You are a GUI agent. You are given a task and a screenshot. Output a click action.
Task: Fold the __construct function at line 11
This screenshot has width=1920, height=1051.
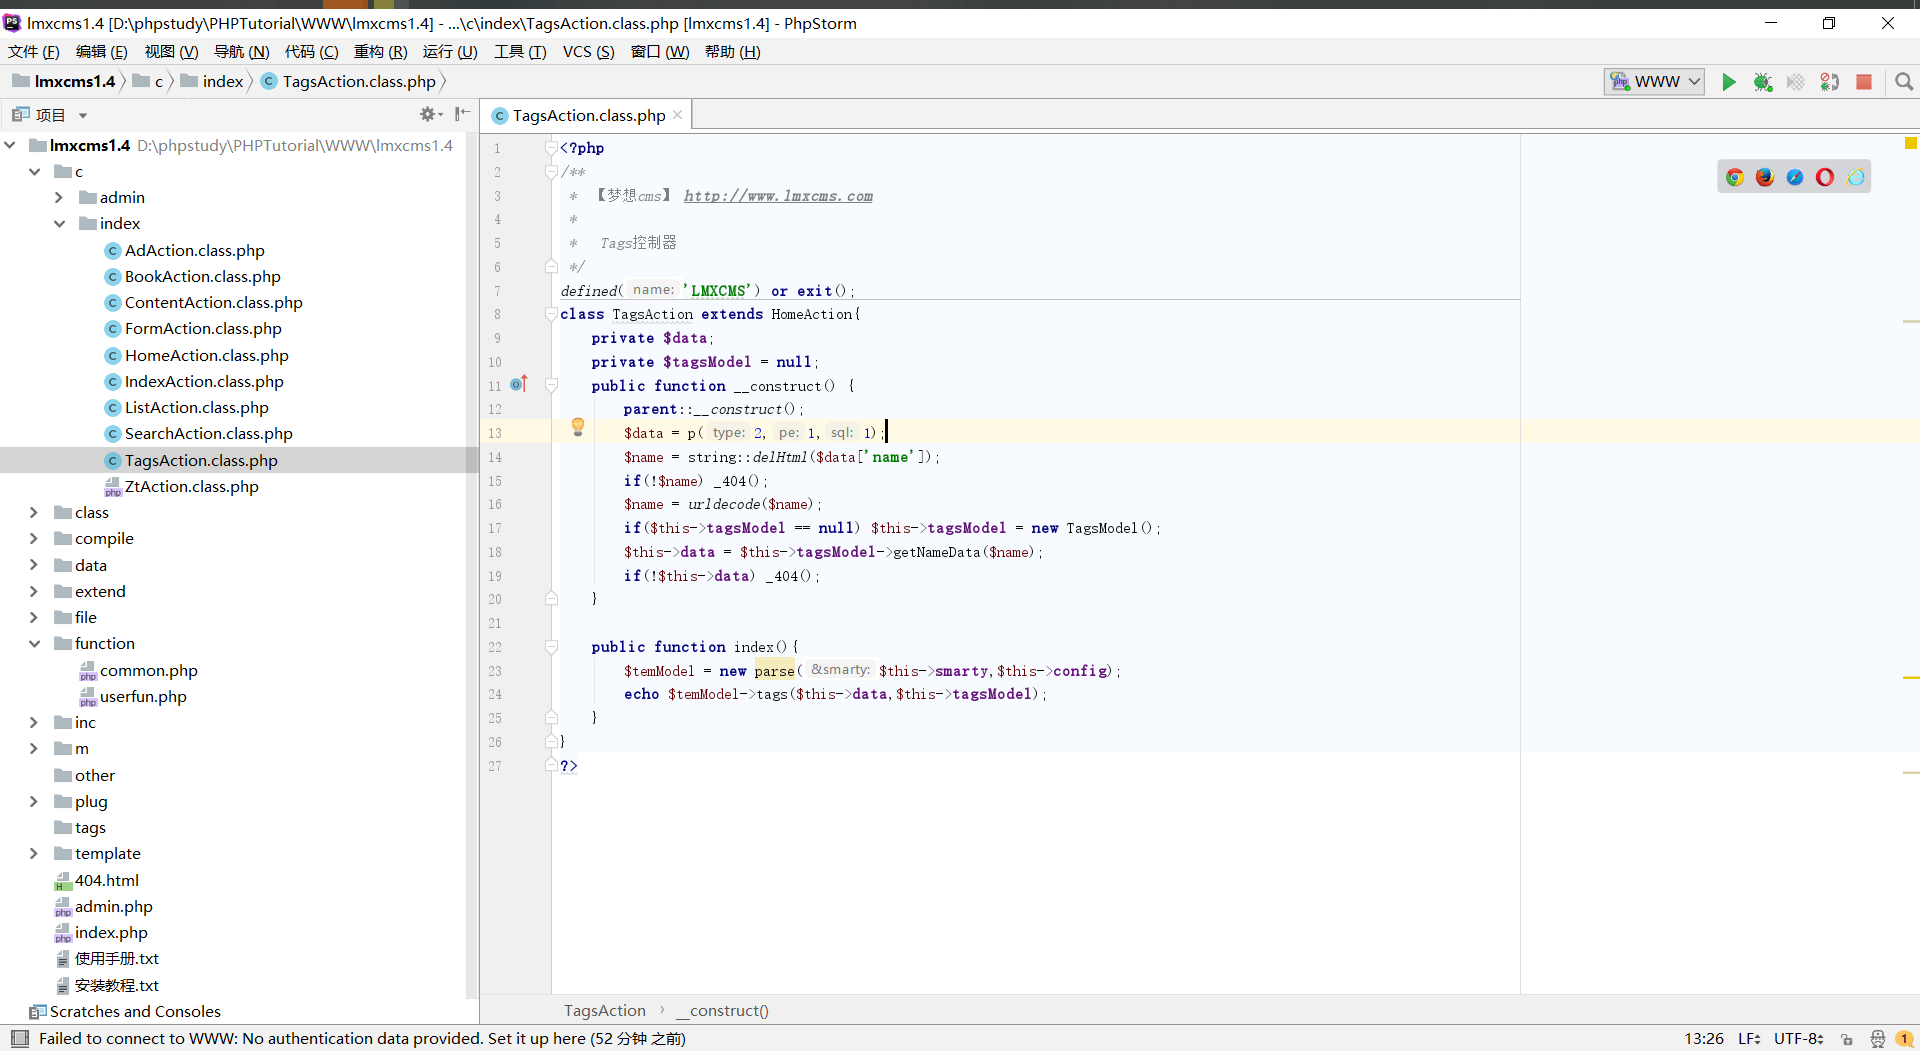tap(551, 385)
